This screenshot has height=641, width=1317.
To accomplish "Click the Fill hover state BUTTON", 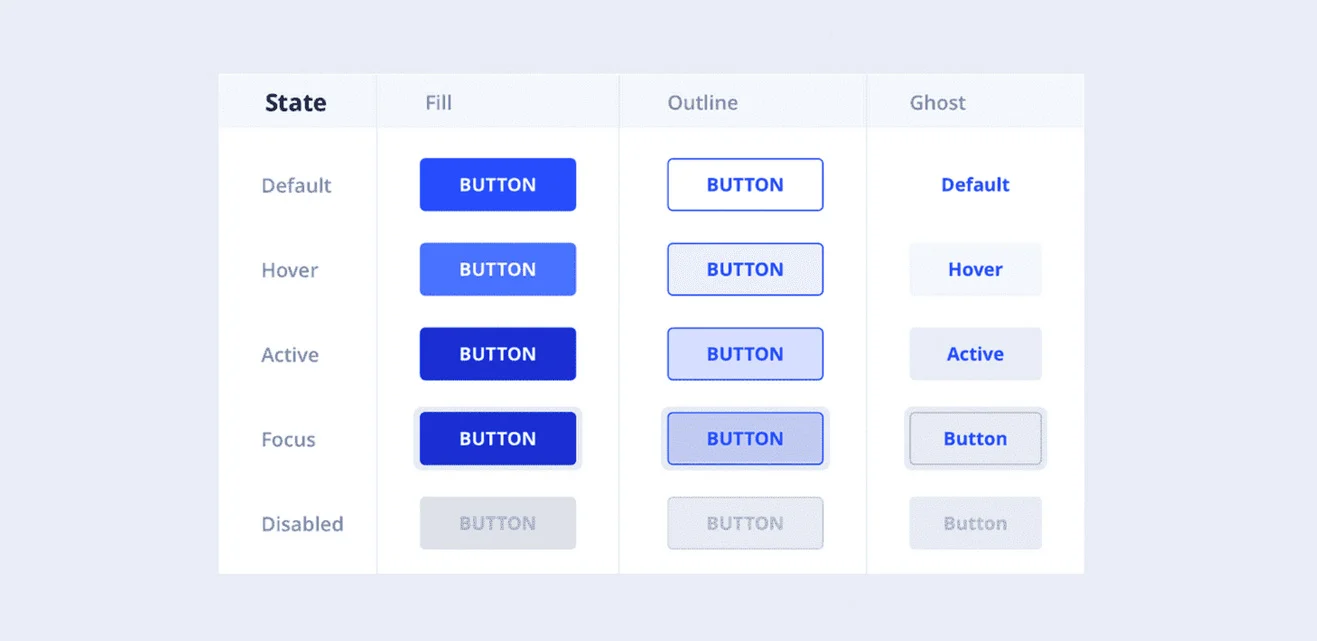I will click(x=497, y=270).
